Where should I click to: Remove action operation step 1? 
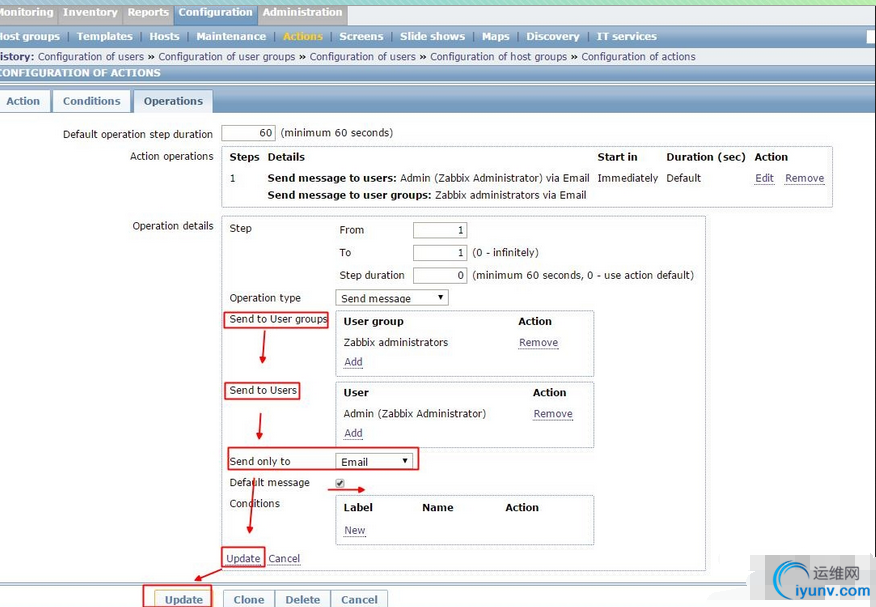[804, 178]
